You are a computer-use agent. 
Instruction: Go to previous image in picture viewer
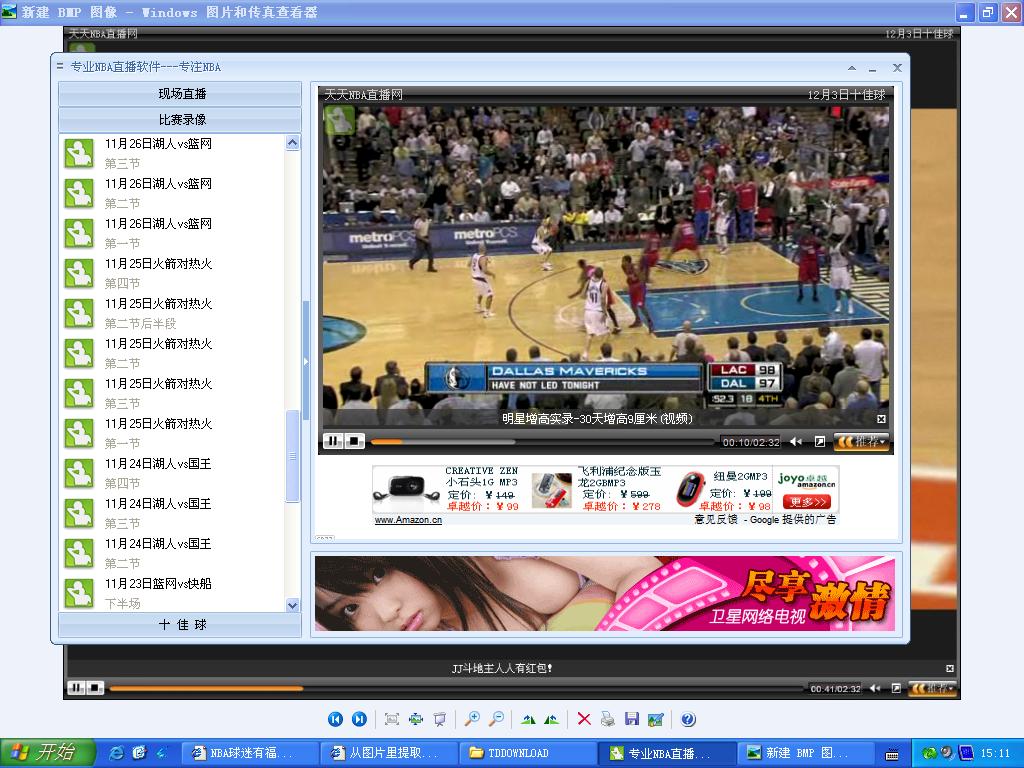pos(335,719)
